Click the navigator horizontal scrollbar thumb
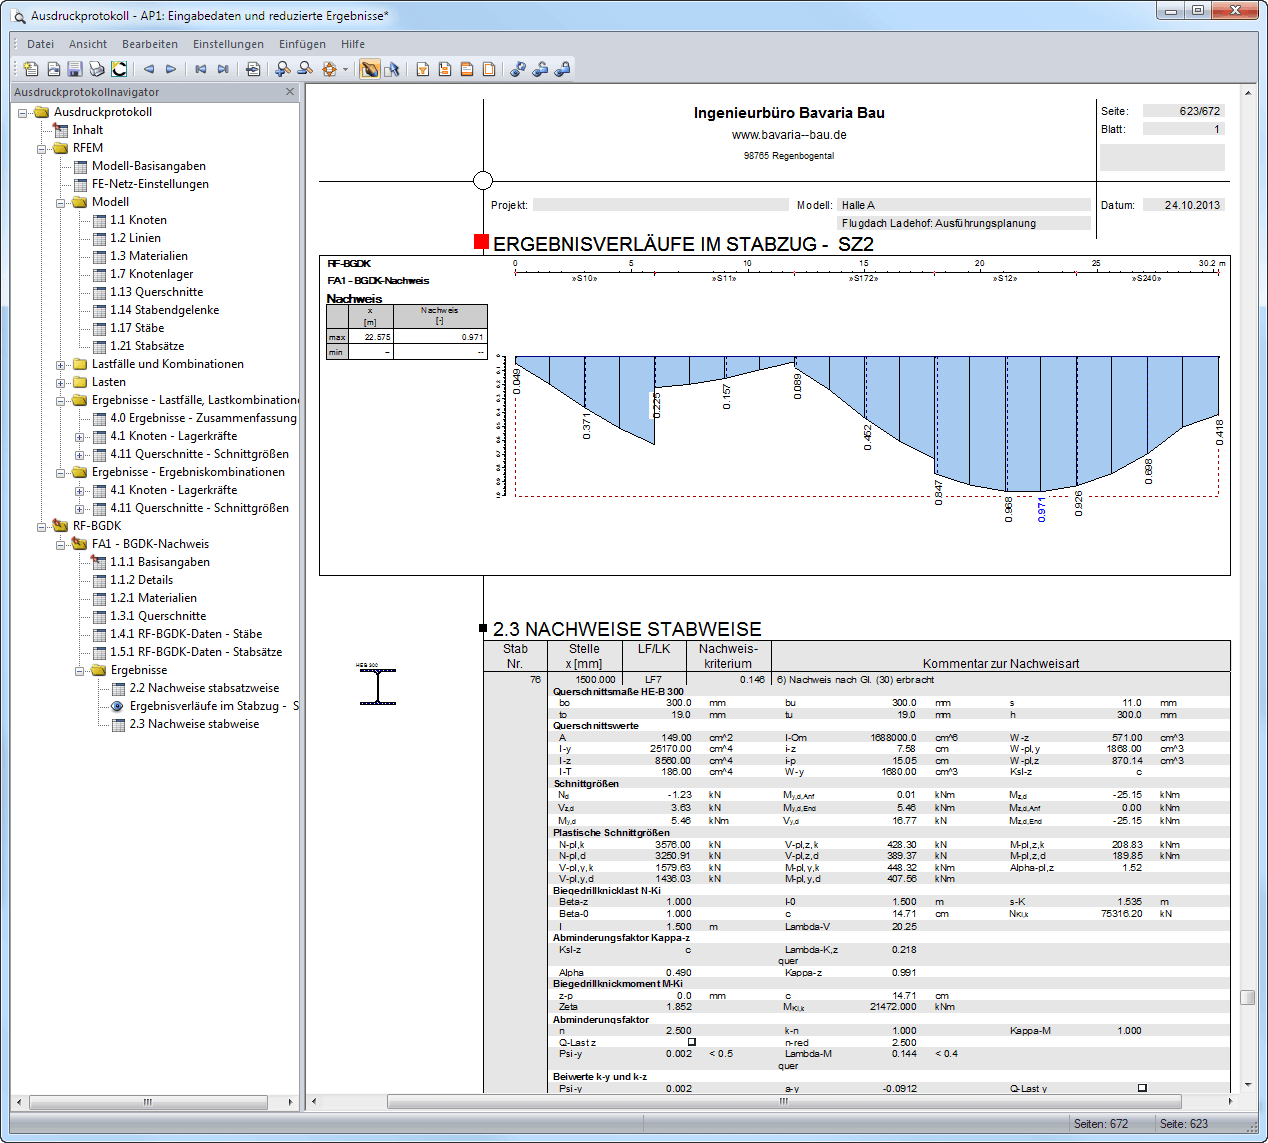1268x1143 pixels. (x=147, y=1102)
